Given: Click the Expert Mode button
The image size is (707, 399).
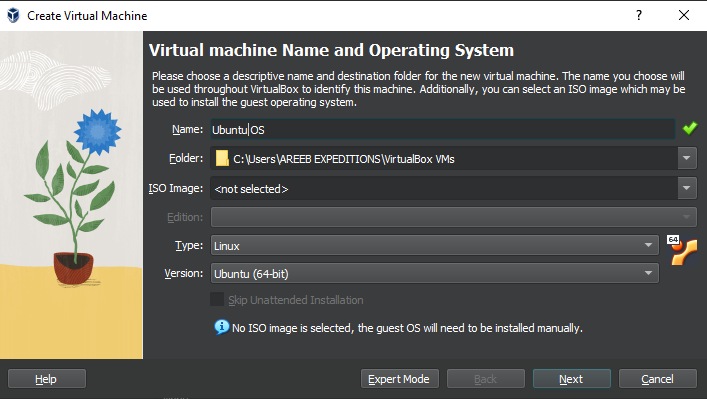Looking at the screenshot, I should (x=399, y=379).
